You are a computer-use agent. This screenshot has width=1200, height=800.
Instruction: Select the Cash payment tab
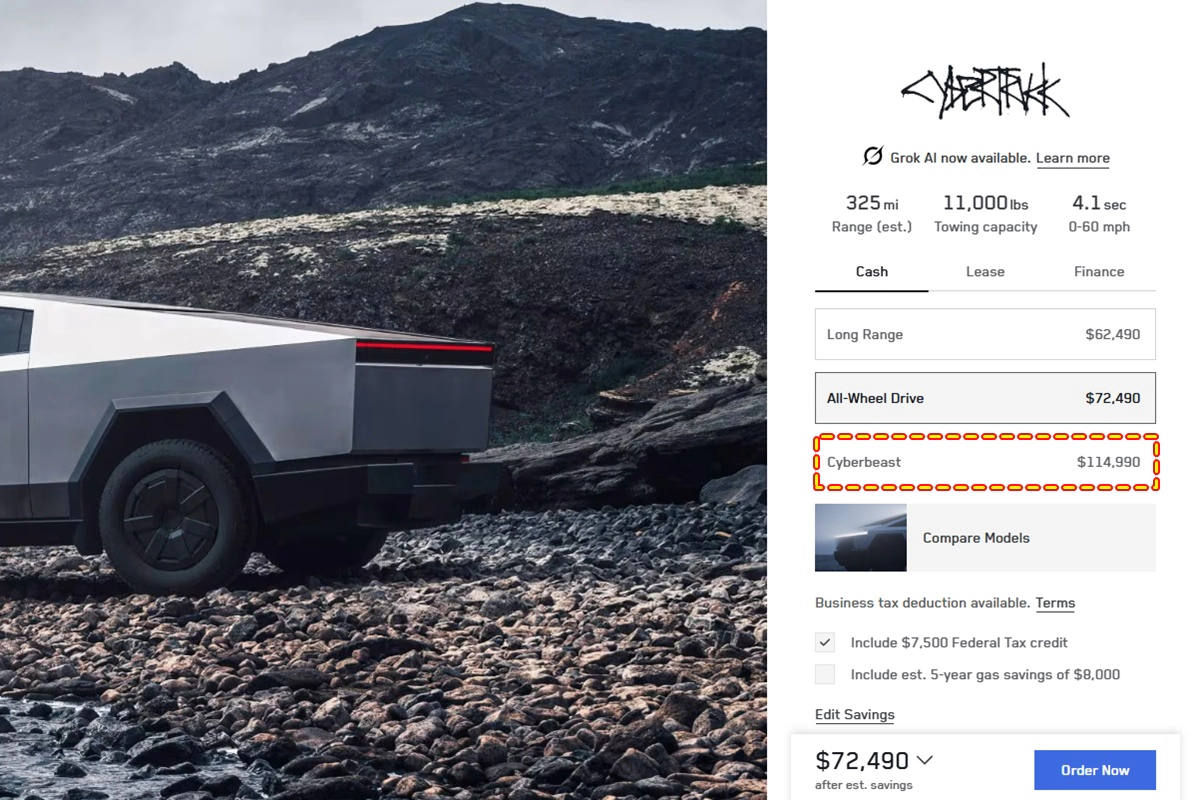point(872,272)
